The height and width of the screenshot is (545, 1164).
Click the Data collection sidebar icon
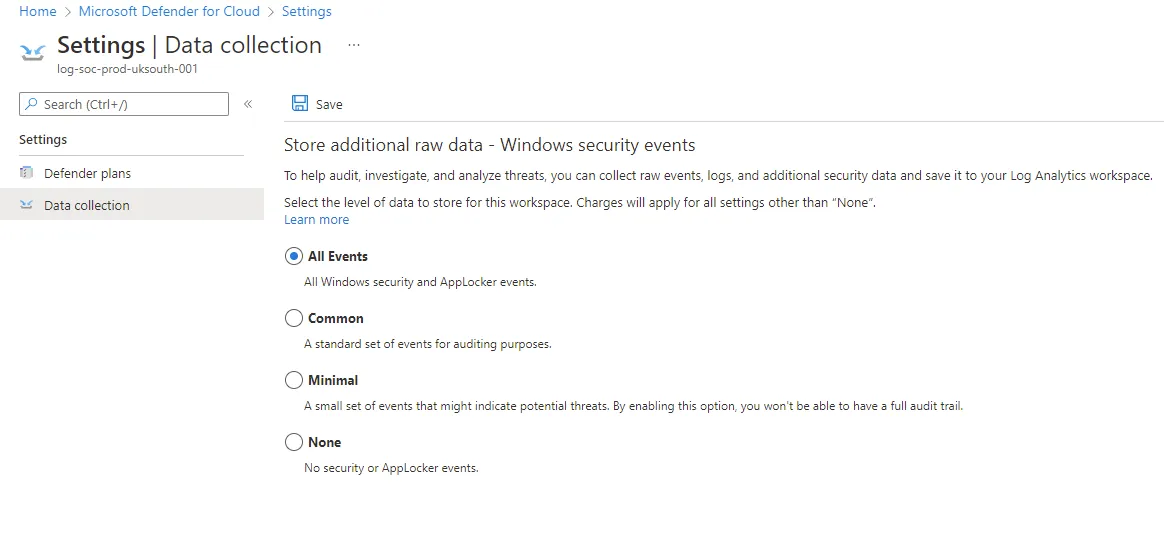pyautogui.click(x=27, y=205)
